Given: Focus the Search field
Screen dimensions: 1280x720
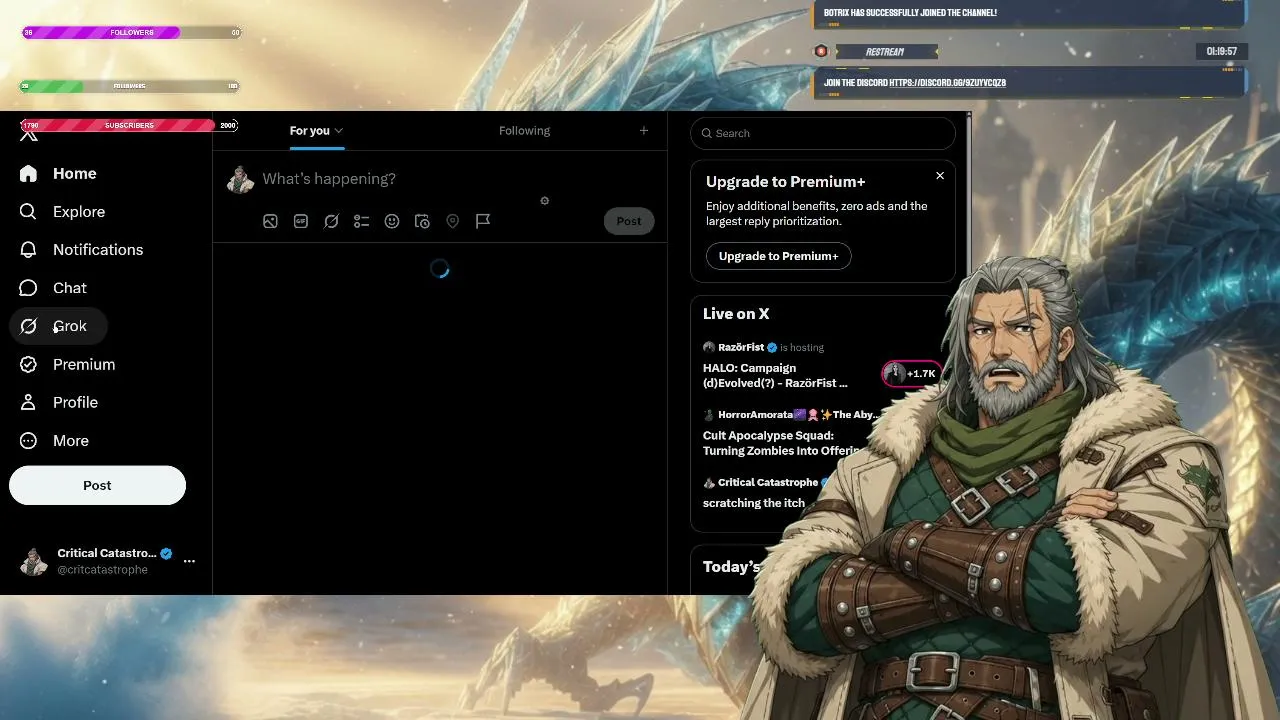Looking at the screenshot, I should pos(823,133).
